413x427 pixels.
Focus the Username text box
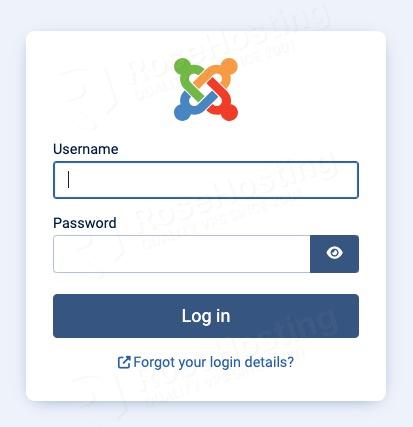[206, 180]
